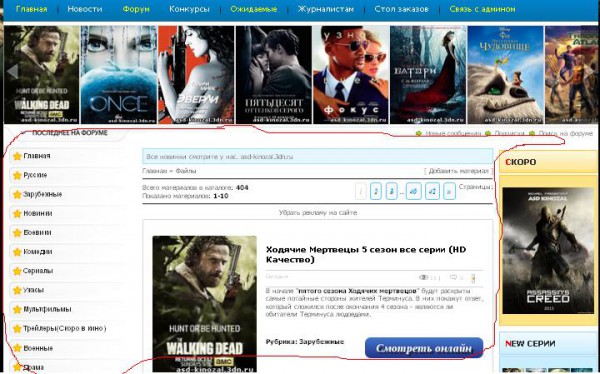The image size is (600, 374).
Task: Click the comments bubble icon in article
Action: coord(453,277)
